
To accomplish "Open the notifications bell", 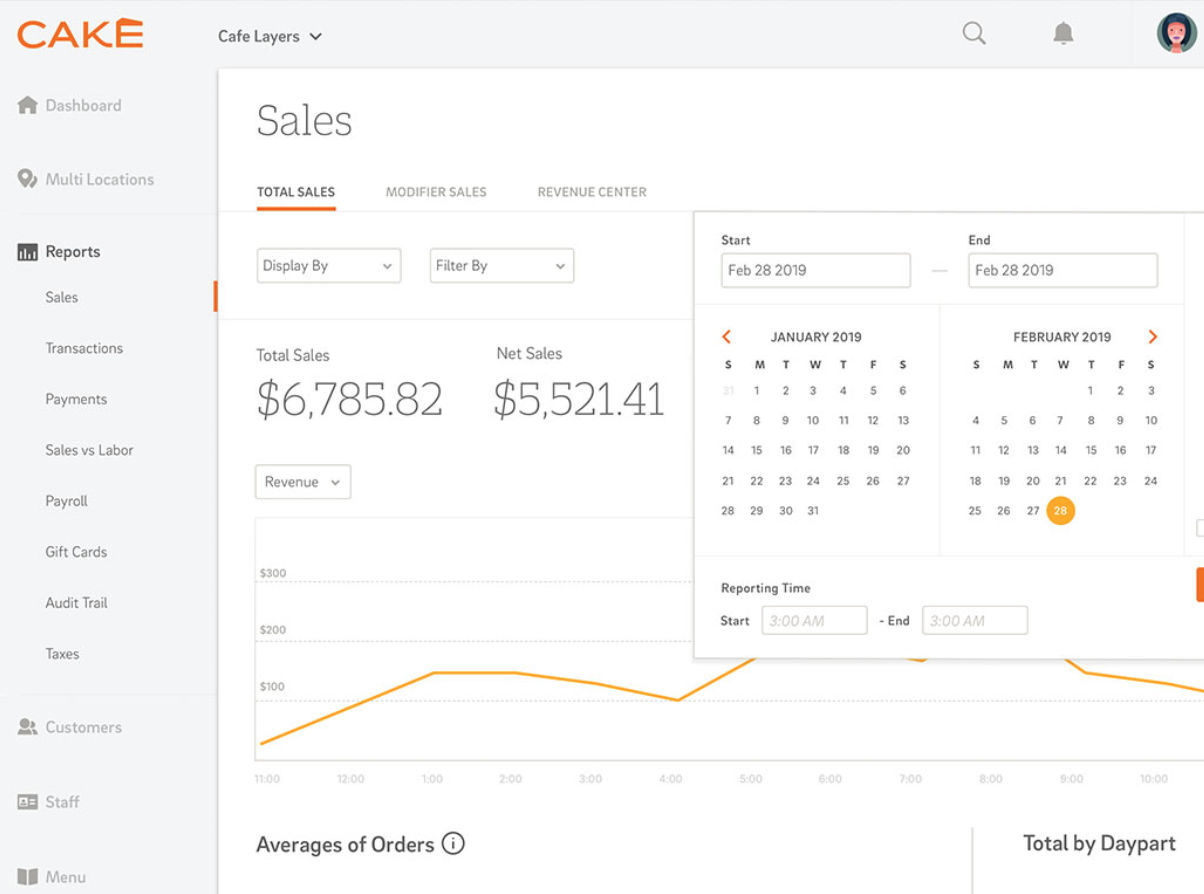I will [x=1063, y=34].
